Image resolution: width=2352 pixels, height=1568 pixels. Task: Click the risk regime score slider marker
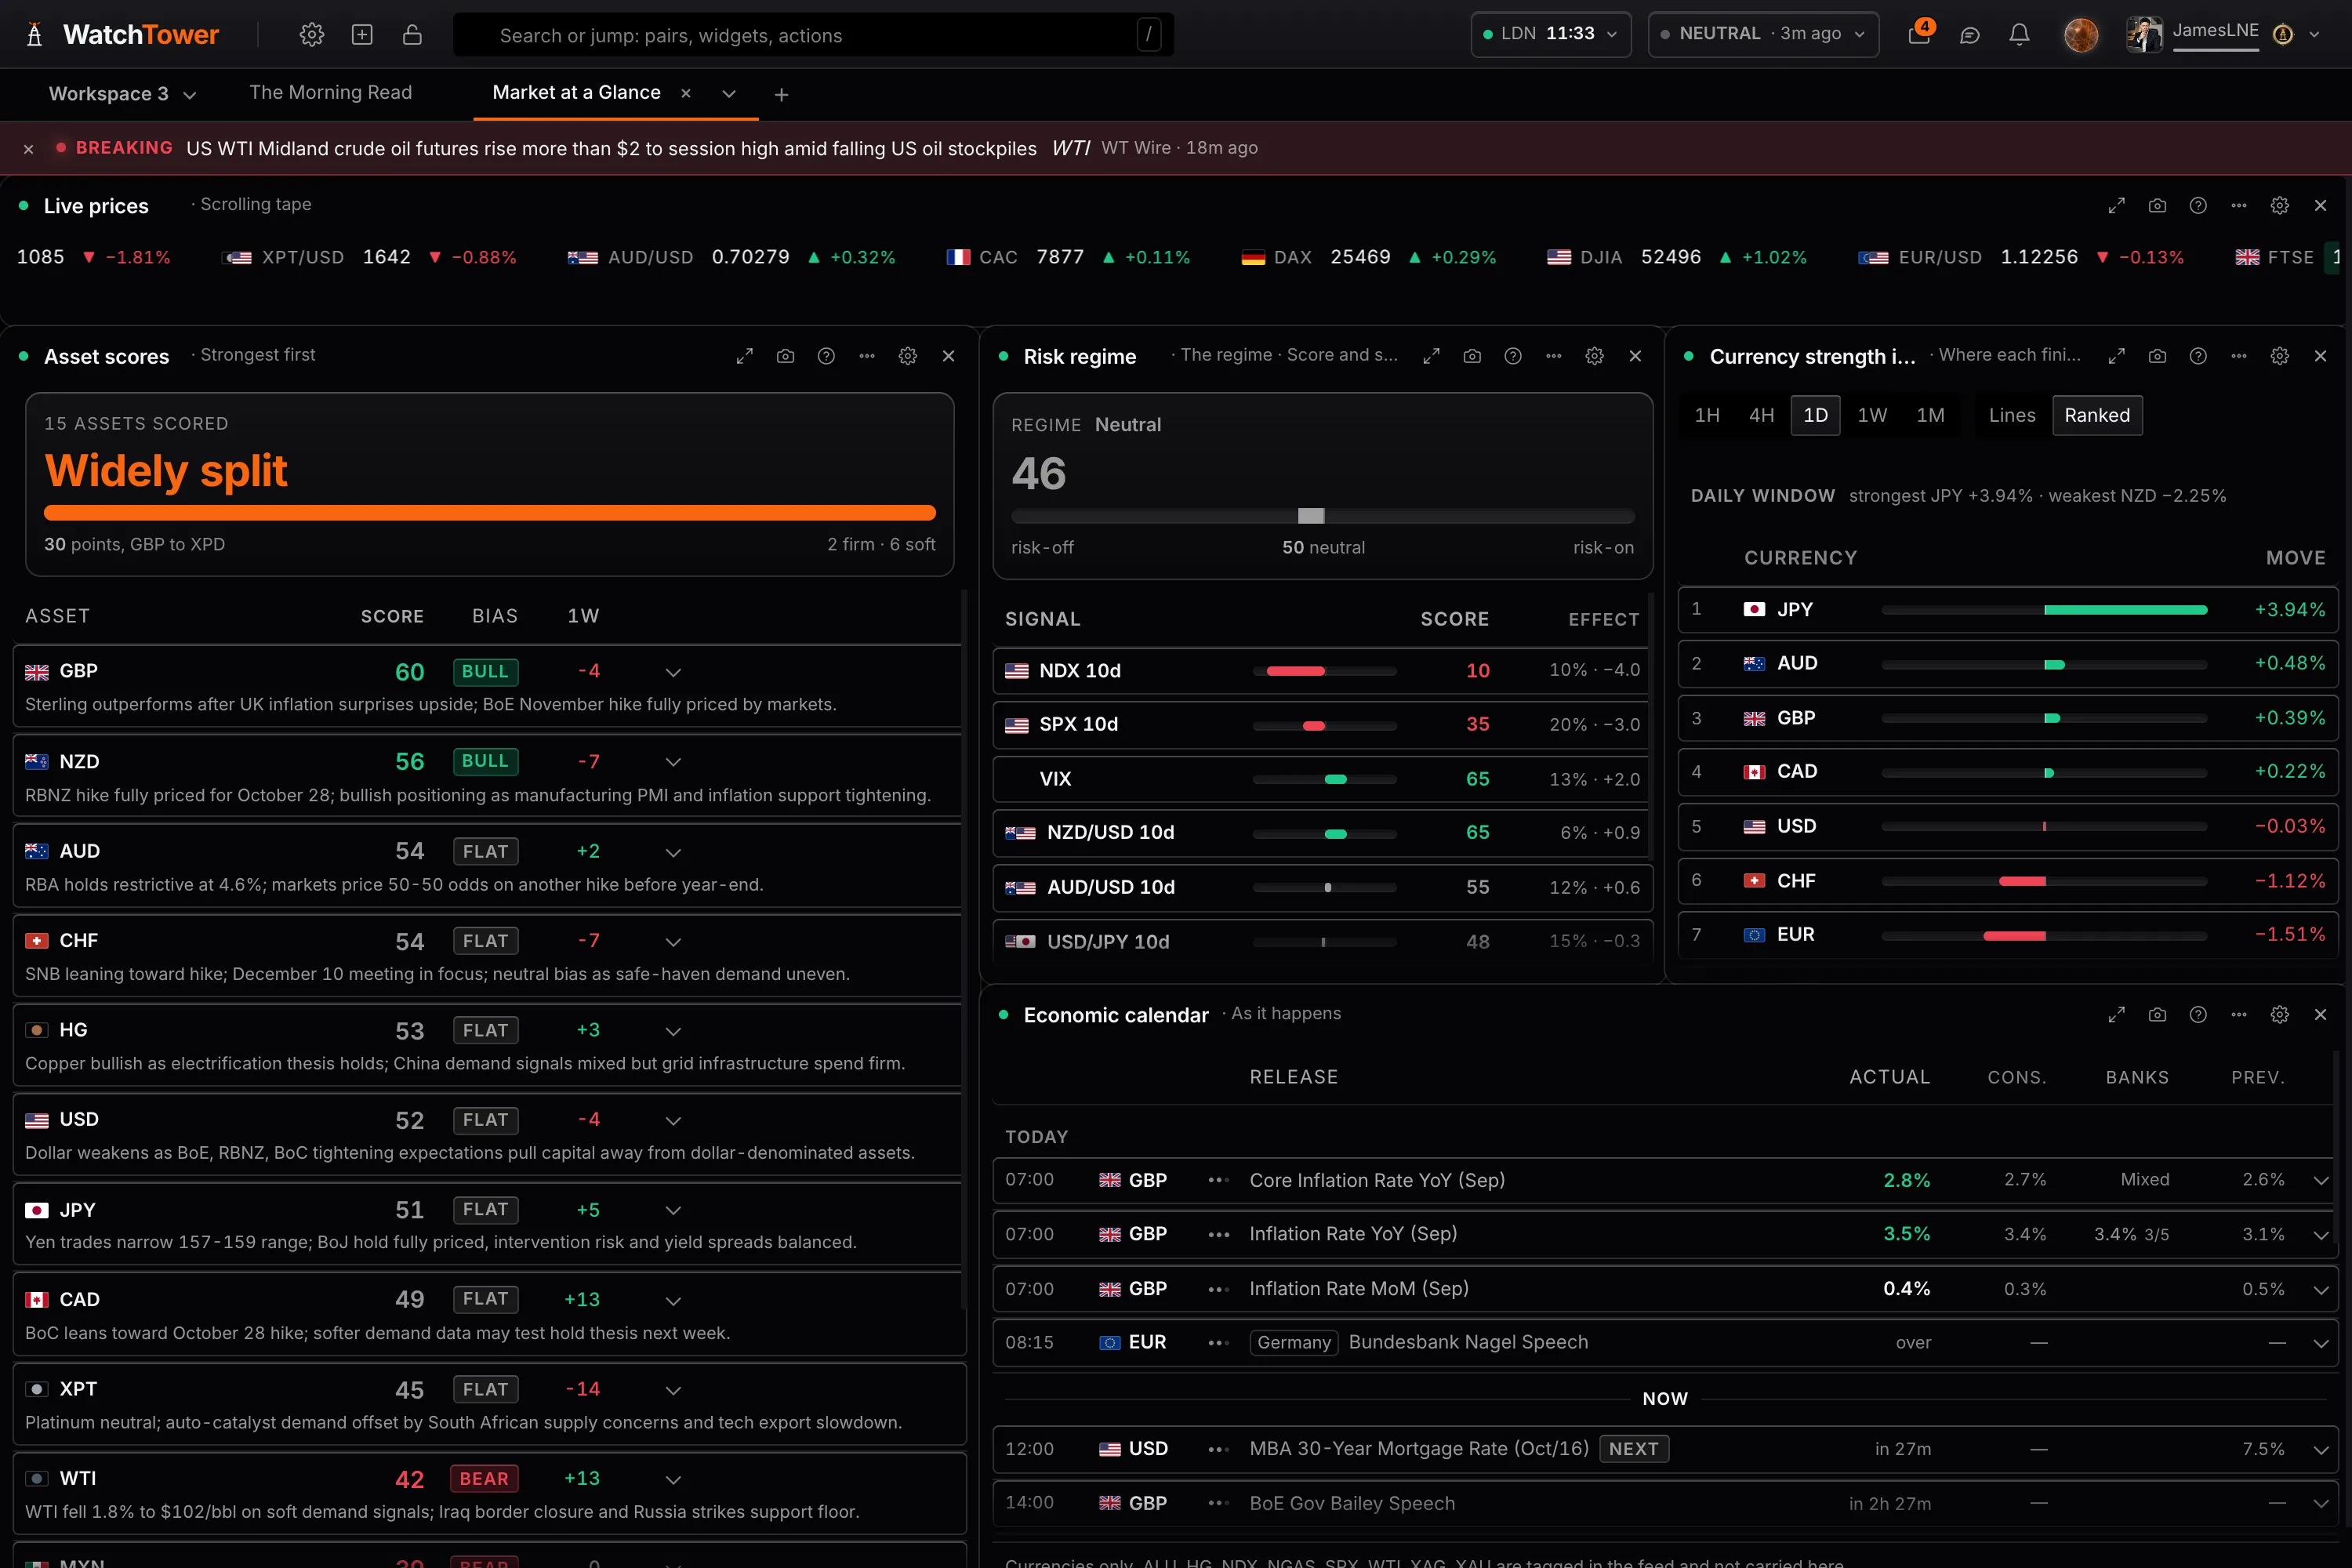pyautogui.click(x=1310, y=516)
